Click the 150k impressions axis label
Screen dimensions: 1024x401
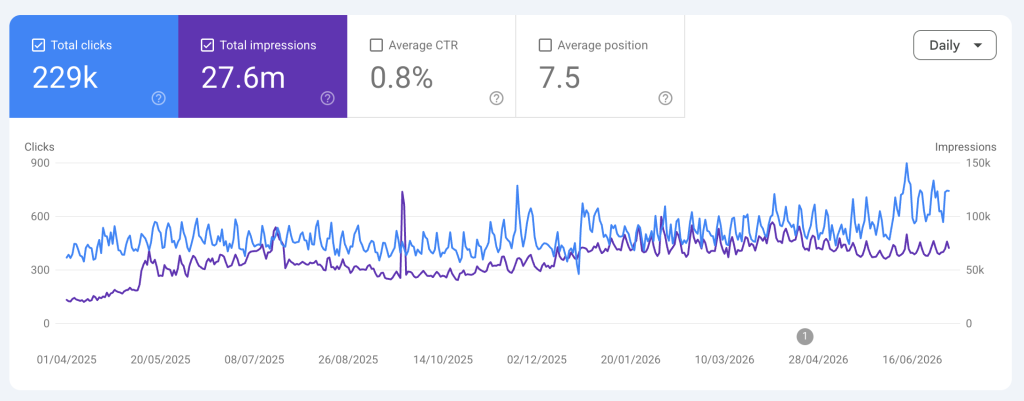point(980,163)
